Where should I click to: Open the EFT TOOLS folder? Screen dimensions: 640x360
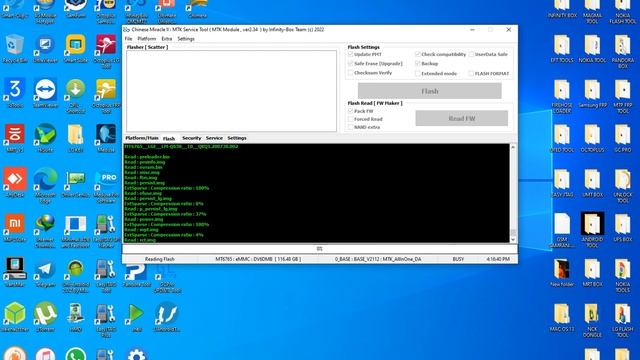click(x=562, y=48)
